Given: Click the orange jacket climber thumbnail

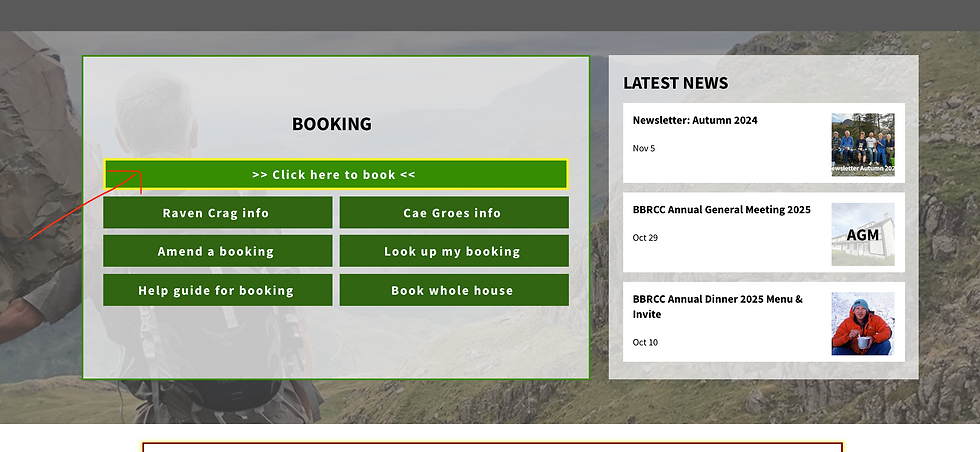Looking at the screenshot, I should point(862,324).
